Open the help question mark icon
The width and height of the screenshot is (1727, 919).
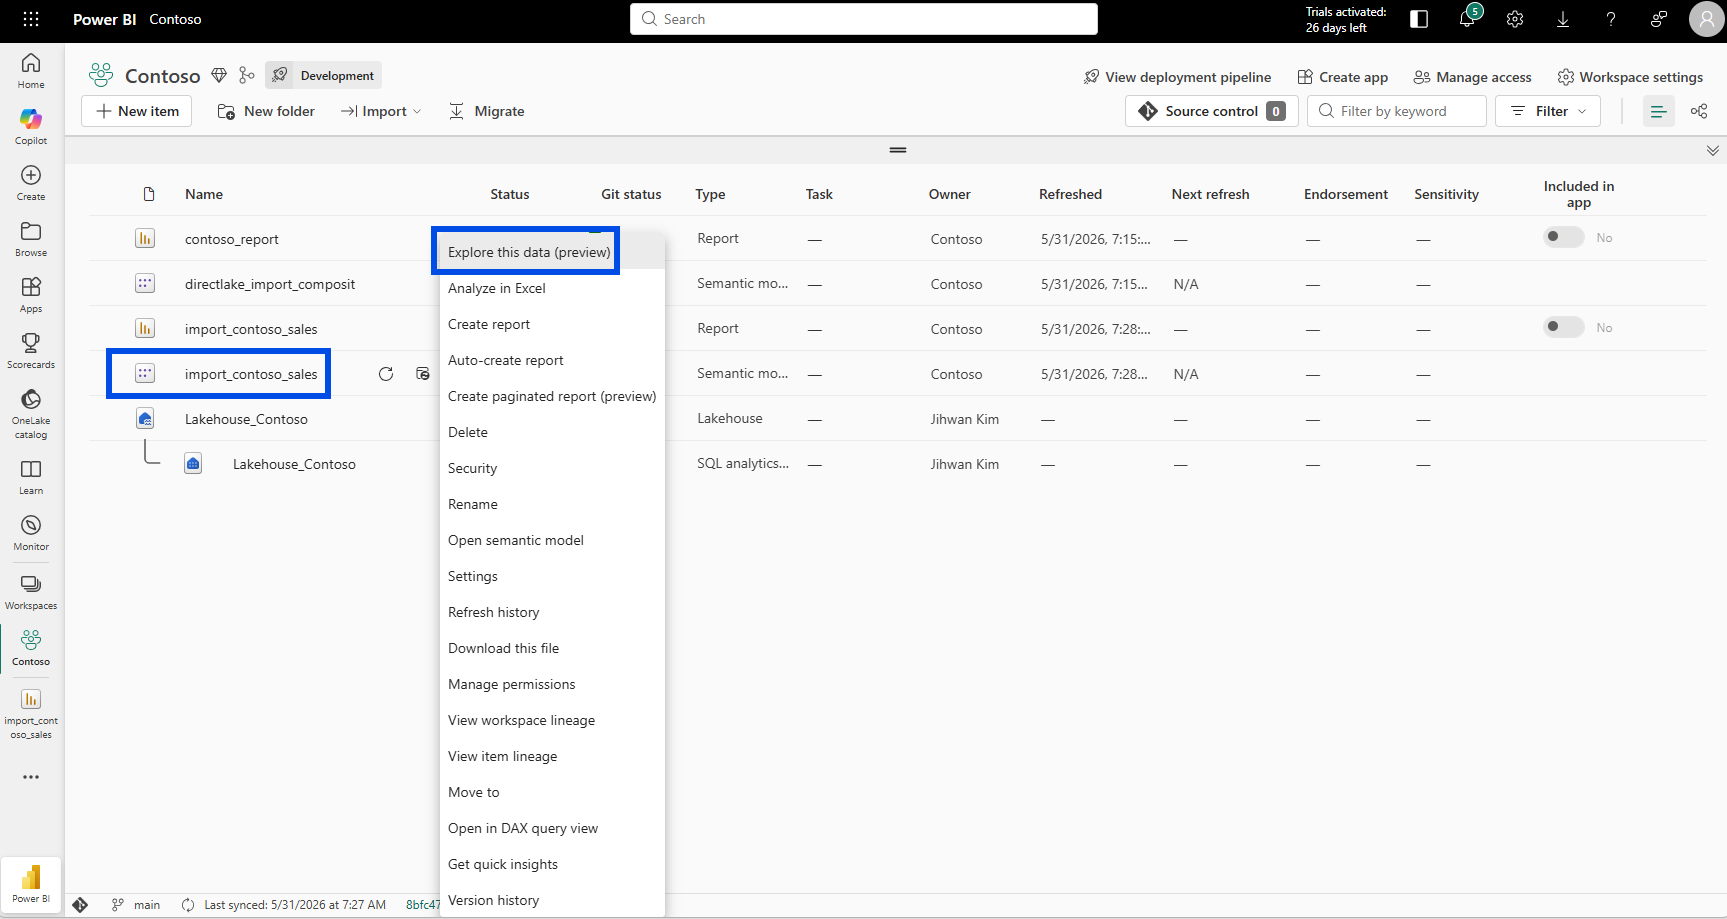tap(1611, 19)
